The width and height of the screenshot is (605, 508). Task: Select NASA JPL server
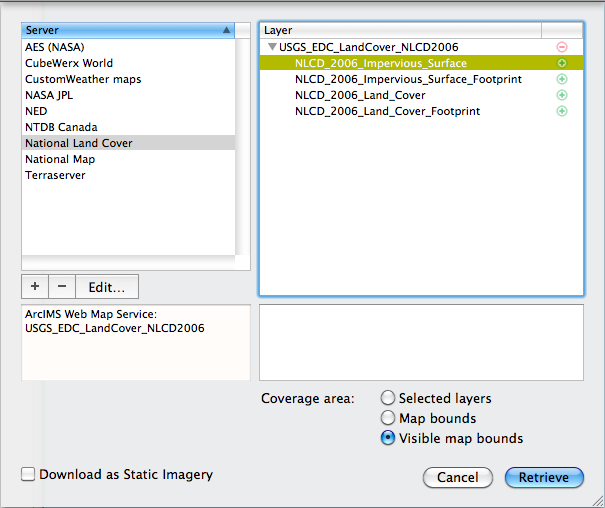(x=128, y=95)
